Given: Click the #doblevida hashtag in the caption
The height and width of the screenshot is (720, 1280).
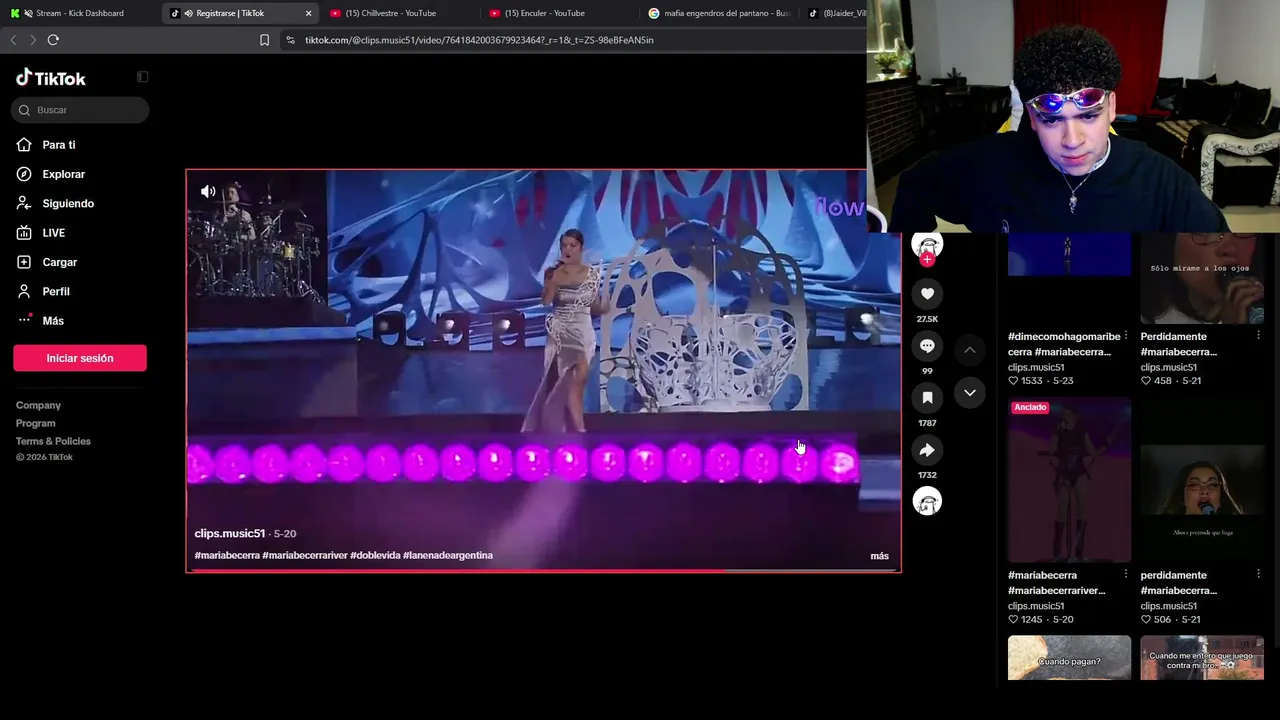Looking at the screenshot, I should (x=375, y=555).
